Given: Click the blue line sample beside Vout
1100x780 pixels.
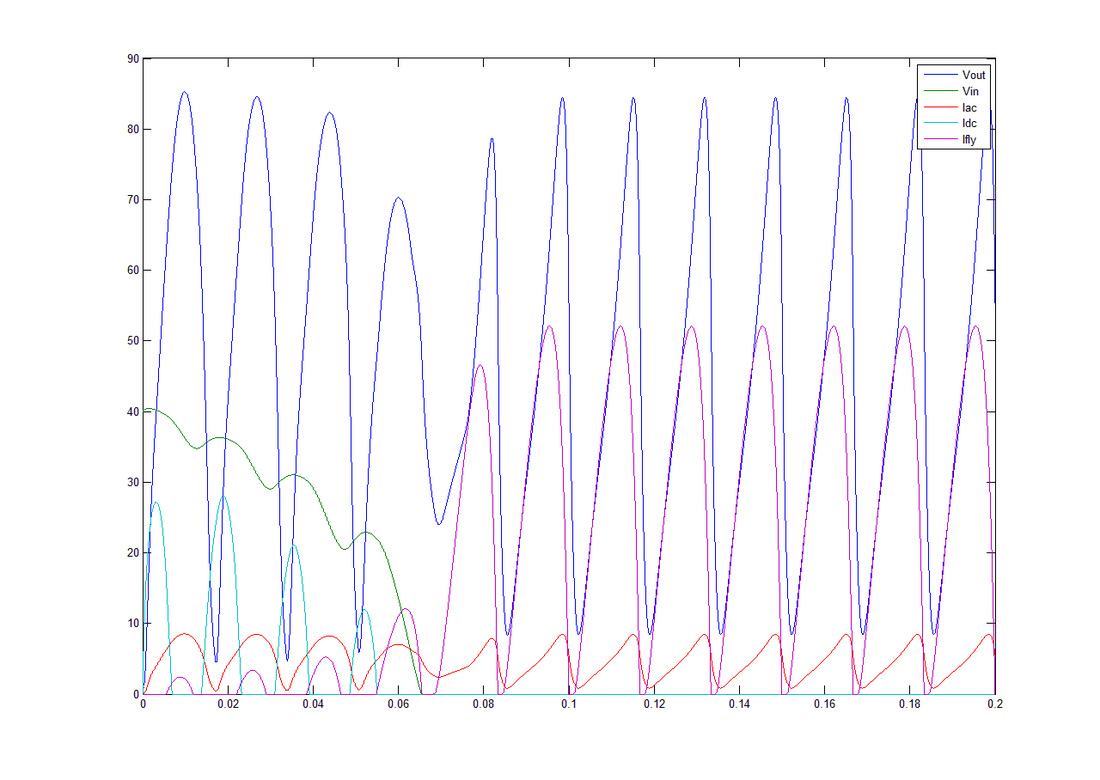Looking at the screenshot, I should click(x=940, y=75).
